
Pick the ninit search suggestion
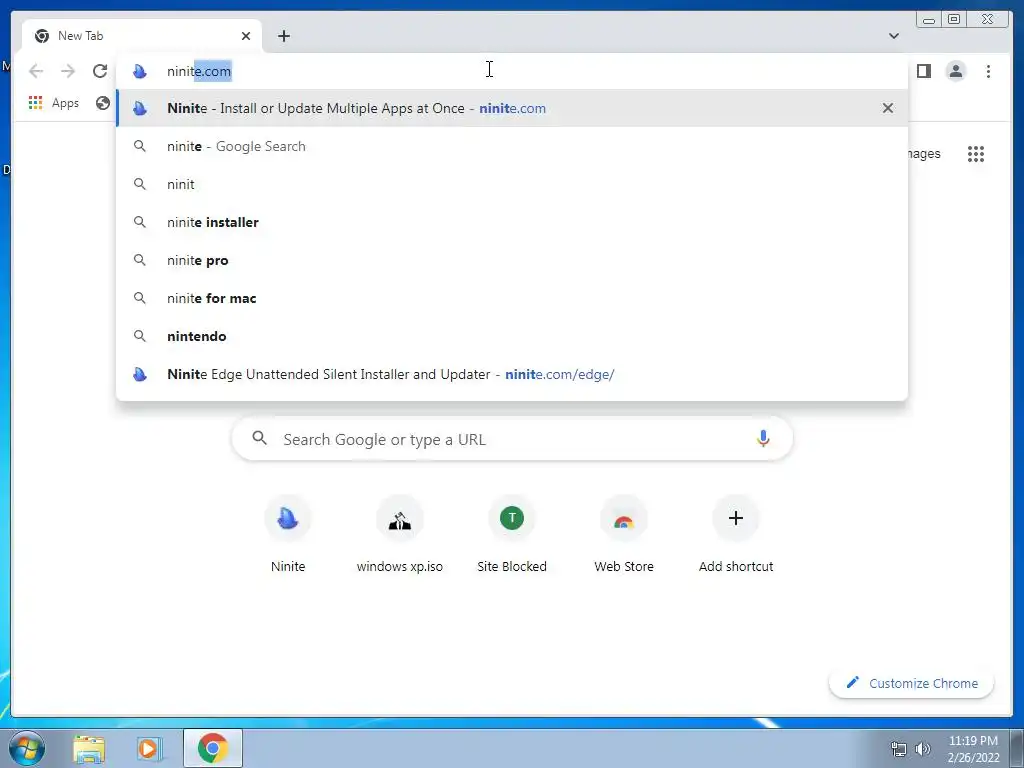[x=512, y=184]
